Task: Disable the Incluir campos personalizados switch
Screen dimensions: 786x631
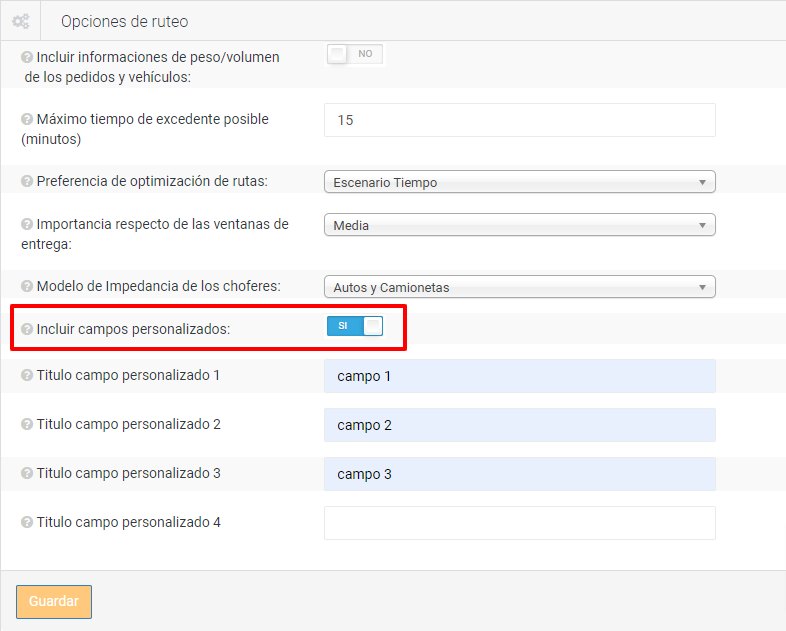Action: 354,326
